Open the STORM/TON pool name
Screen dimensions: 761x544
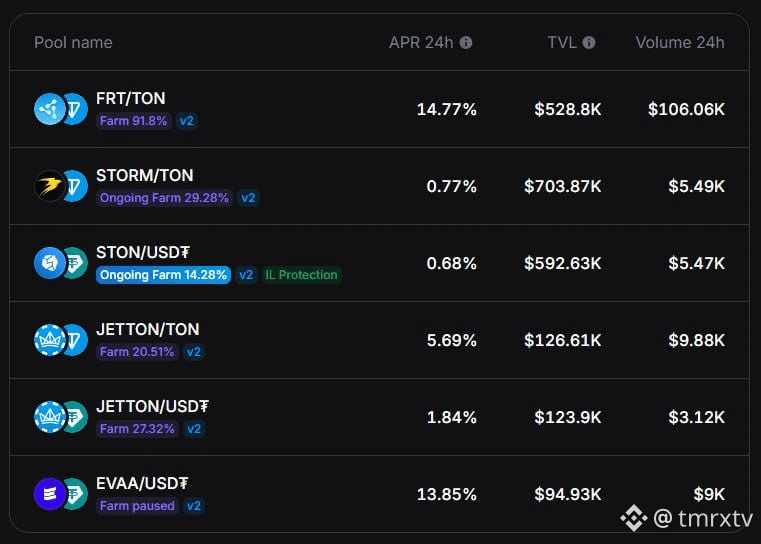coord(145,175)
